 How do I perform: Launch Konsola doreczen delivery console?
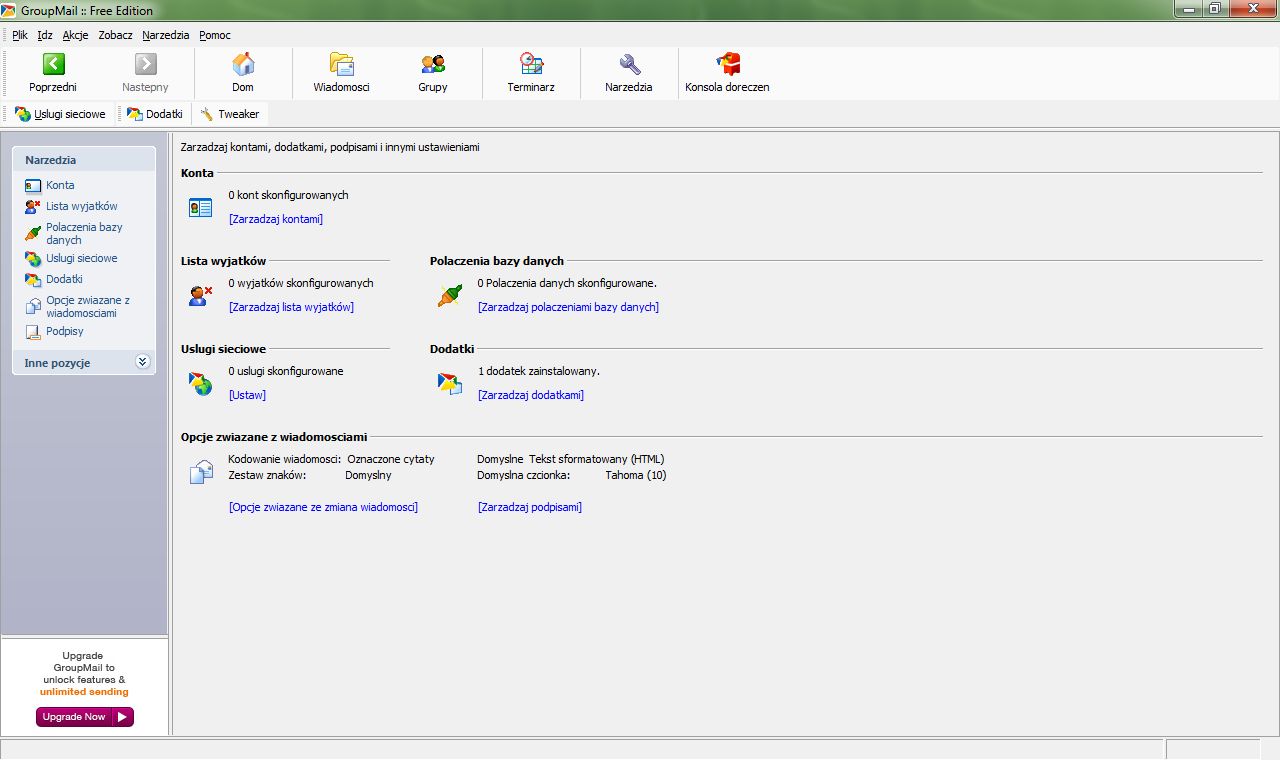point(727,74)
